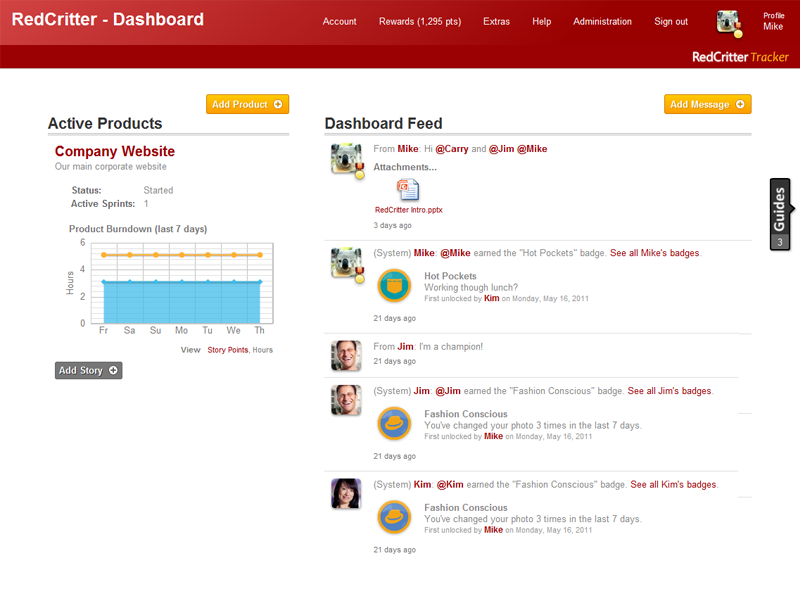Click the Product Burndown chart area
This screenshot has height=600, width=800.
pyautogui.click(x=182, y=283)
